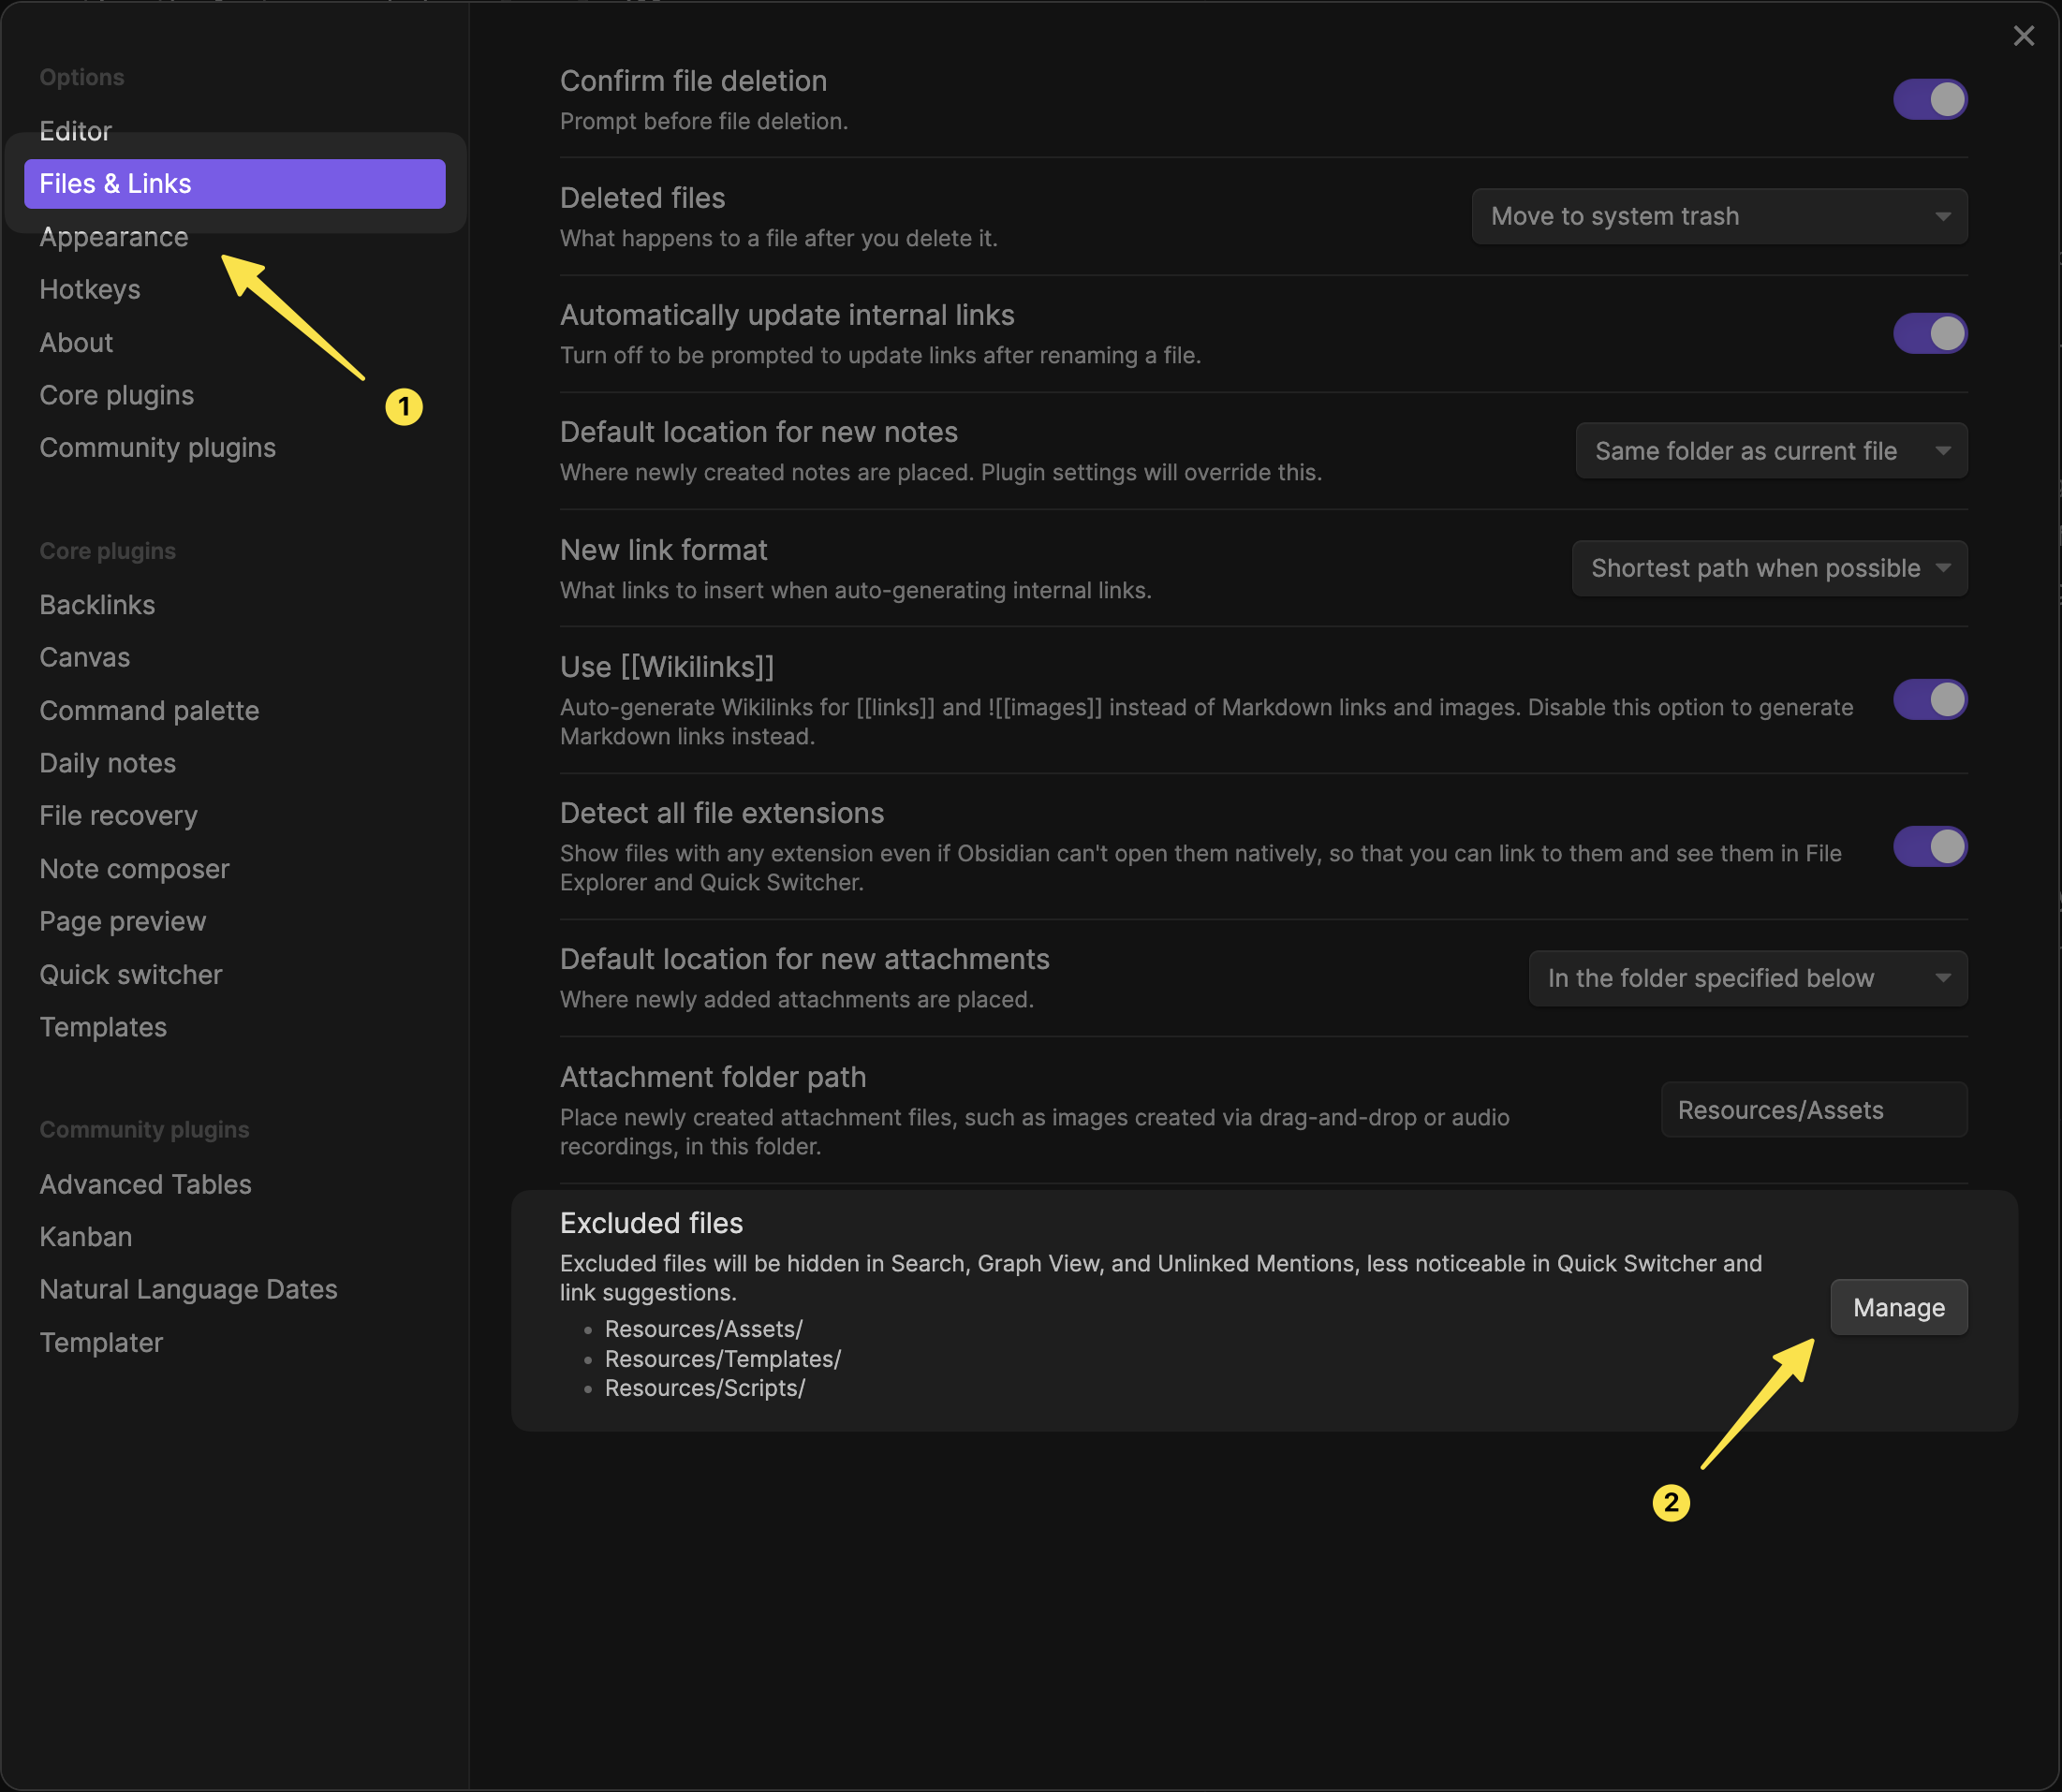Click the Canvas core plugin icon

pyautogui.click(x=84, y=655)
